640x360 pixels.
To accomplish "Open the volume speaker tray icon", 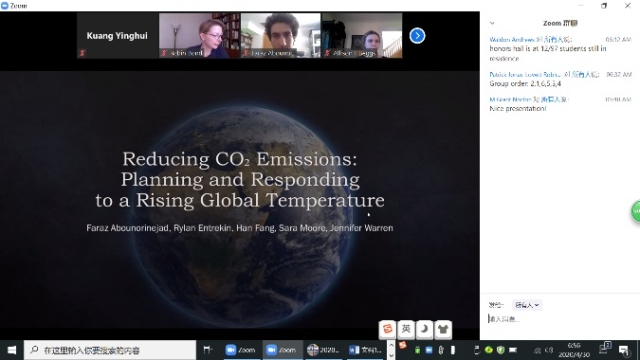I will (549, 350).
